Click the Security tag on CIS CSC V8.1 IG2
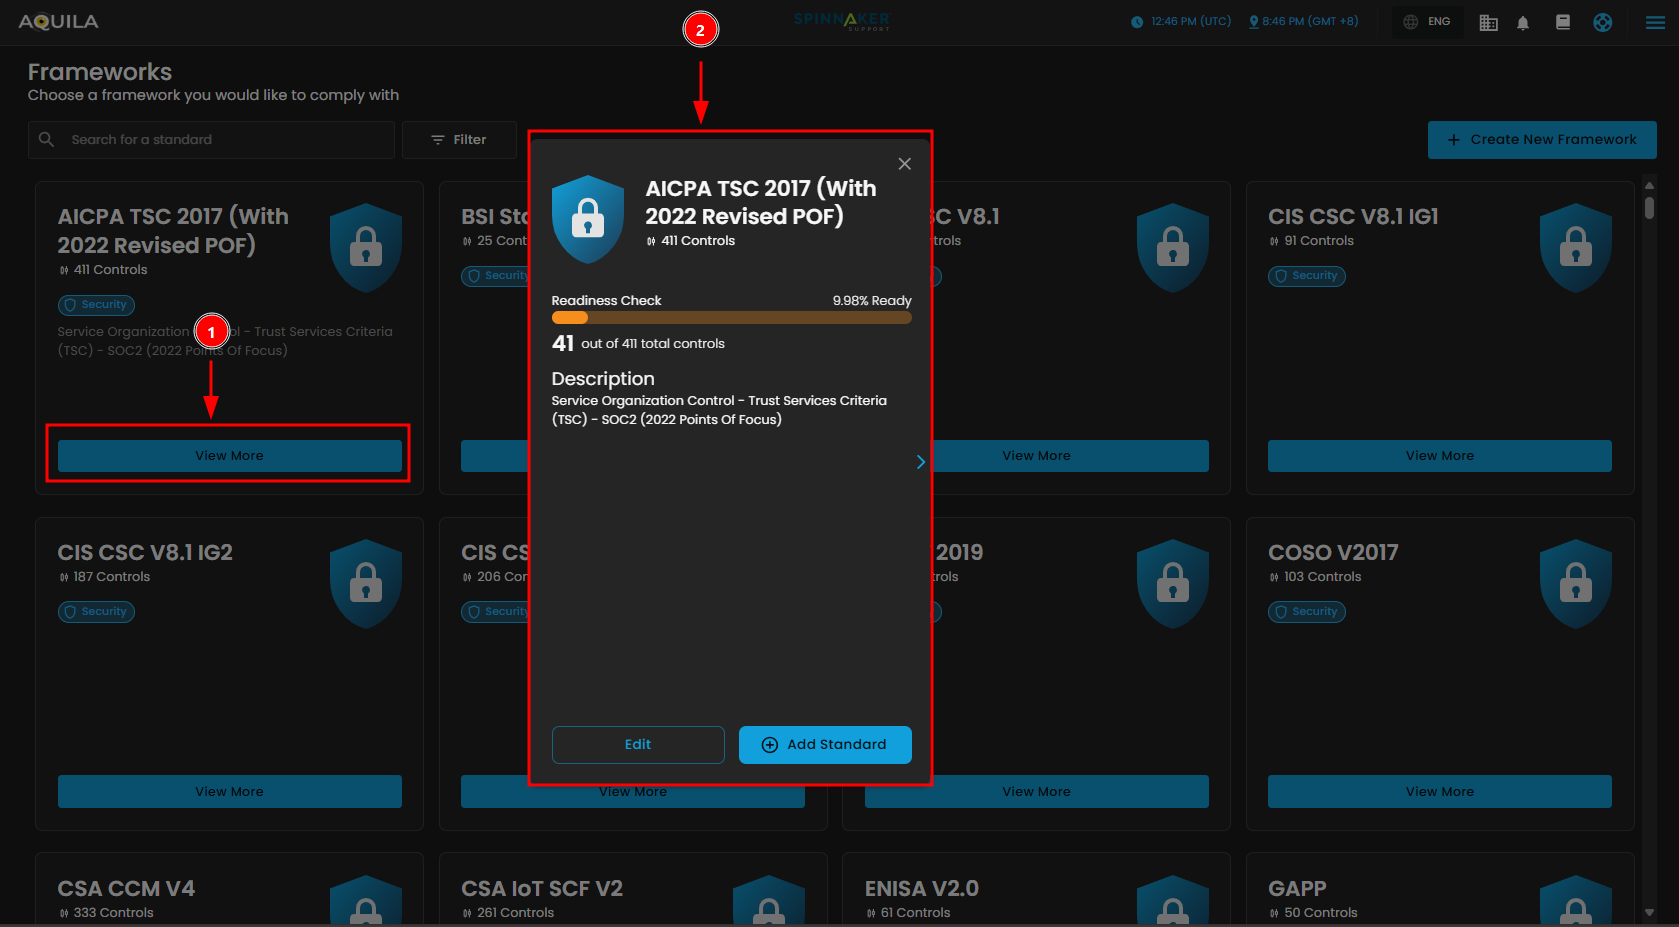Screen dimensions: 1679x927 [96, 612]
